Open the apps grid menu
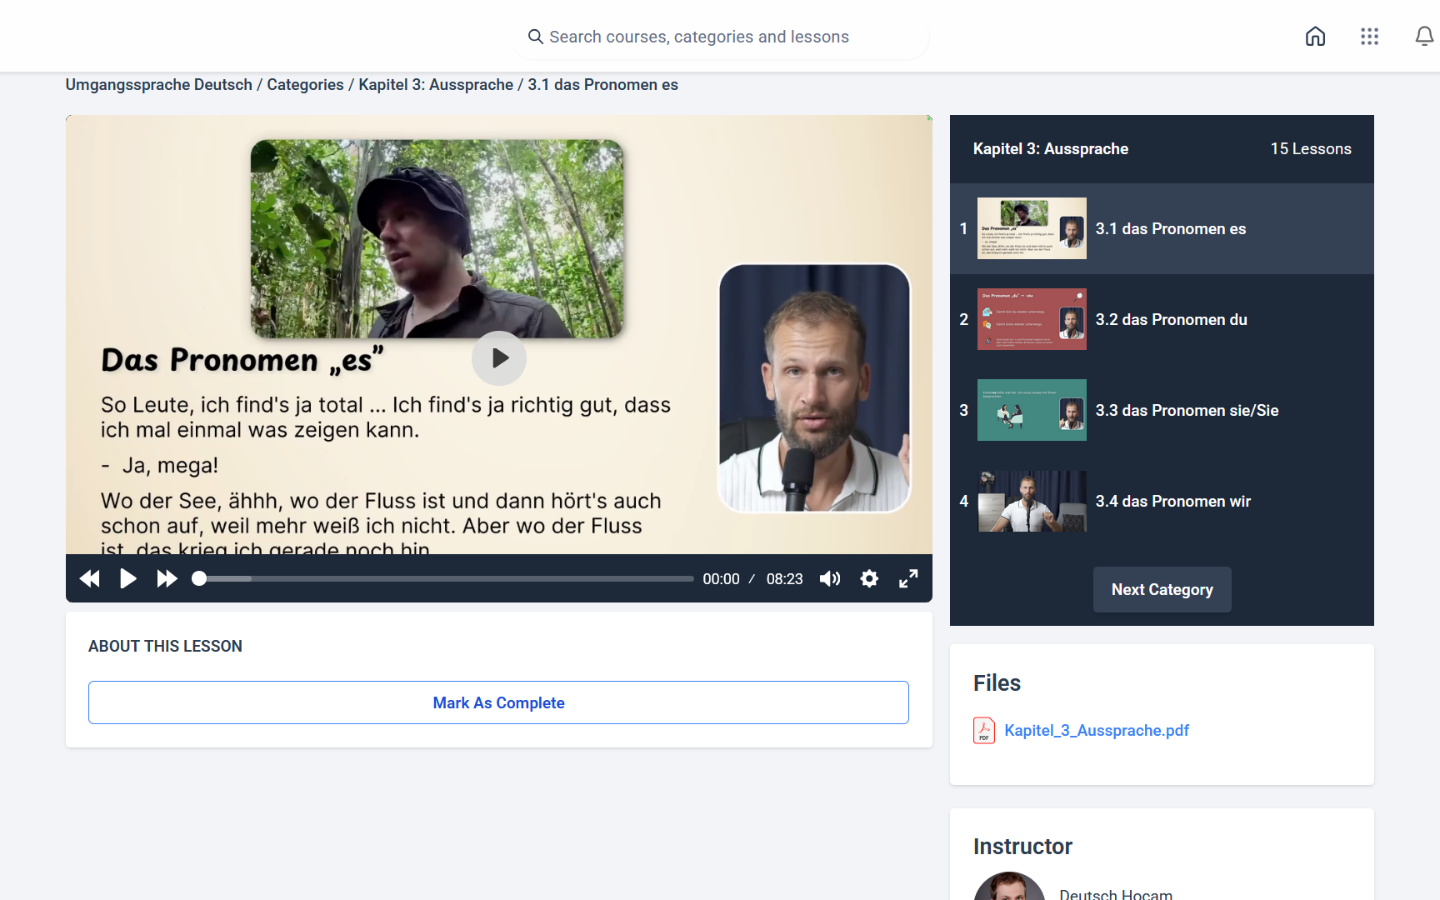 pyautogui.click(x=1369, y=37)
